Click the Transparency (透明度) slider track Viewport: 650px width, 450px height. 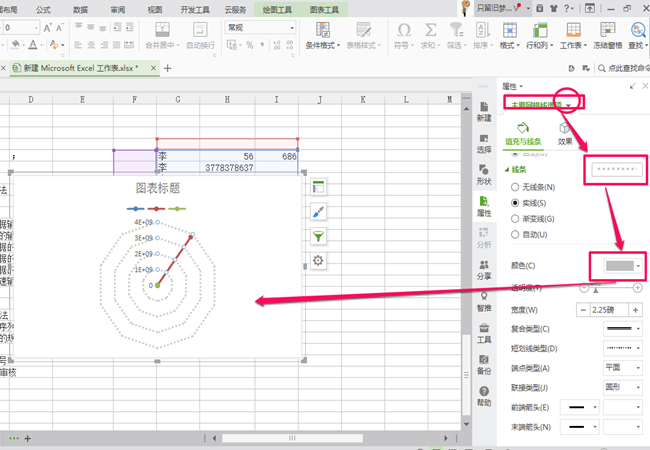tap(610, 287)
